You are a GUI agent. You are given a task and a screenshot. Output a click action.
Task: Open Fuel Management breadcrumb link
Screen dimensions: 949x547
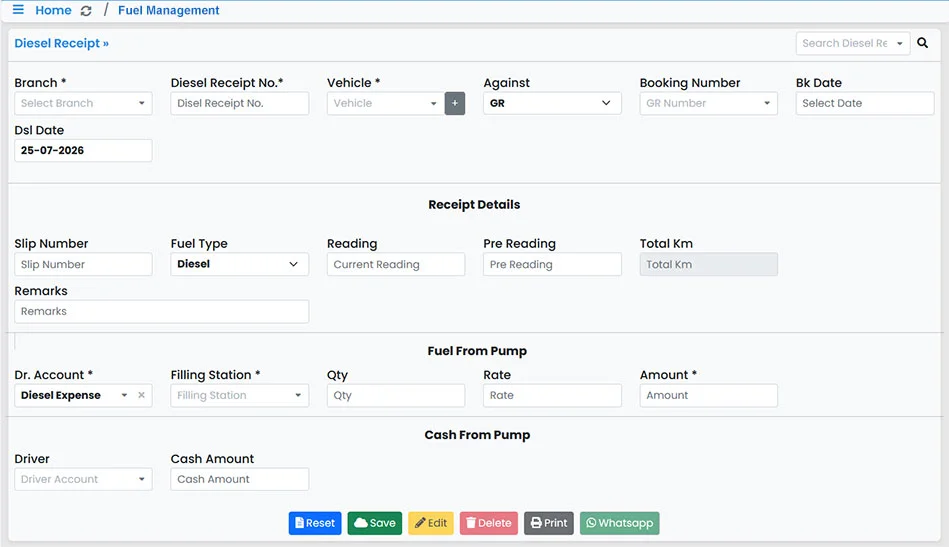click(x=168, y=10)
